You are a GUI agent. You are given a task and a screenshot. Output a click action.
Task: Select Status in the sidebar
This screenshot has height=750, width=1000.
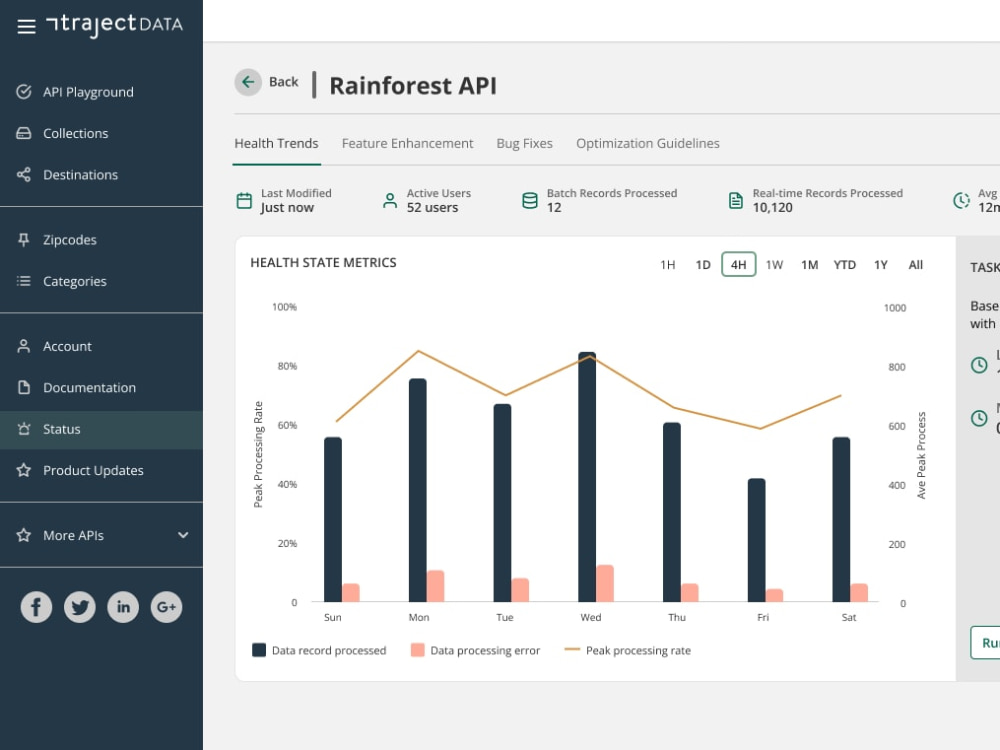pos(101,429)
